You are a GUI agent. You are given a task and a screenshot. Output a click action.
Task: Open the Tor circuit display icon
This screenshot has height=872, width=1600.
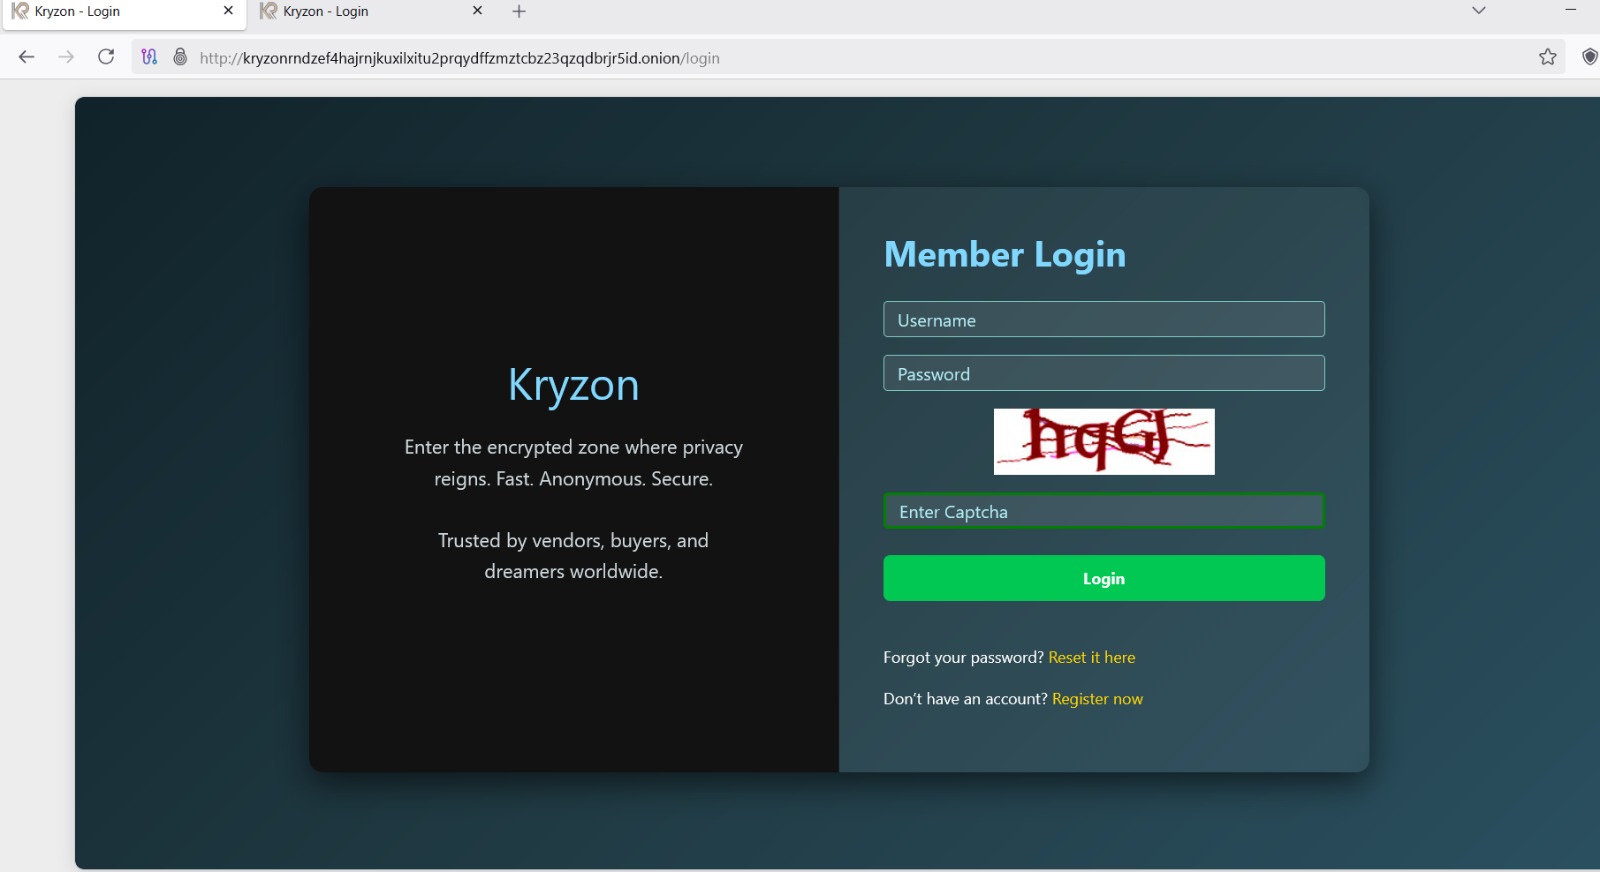[x=149, y=57]
